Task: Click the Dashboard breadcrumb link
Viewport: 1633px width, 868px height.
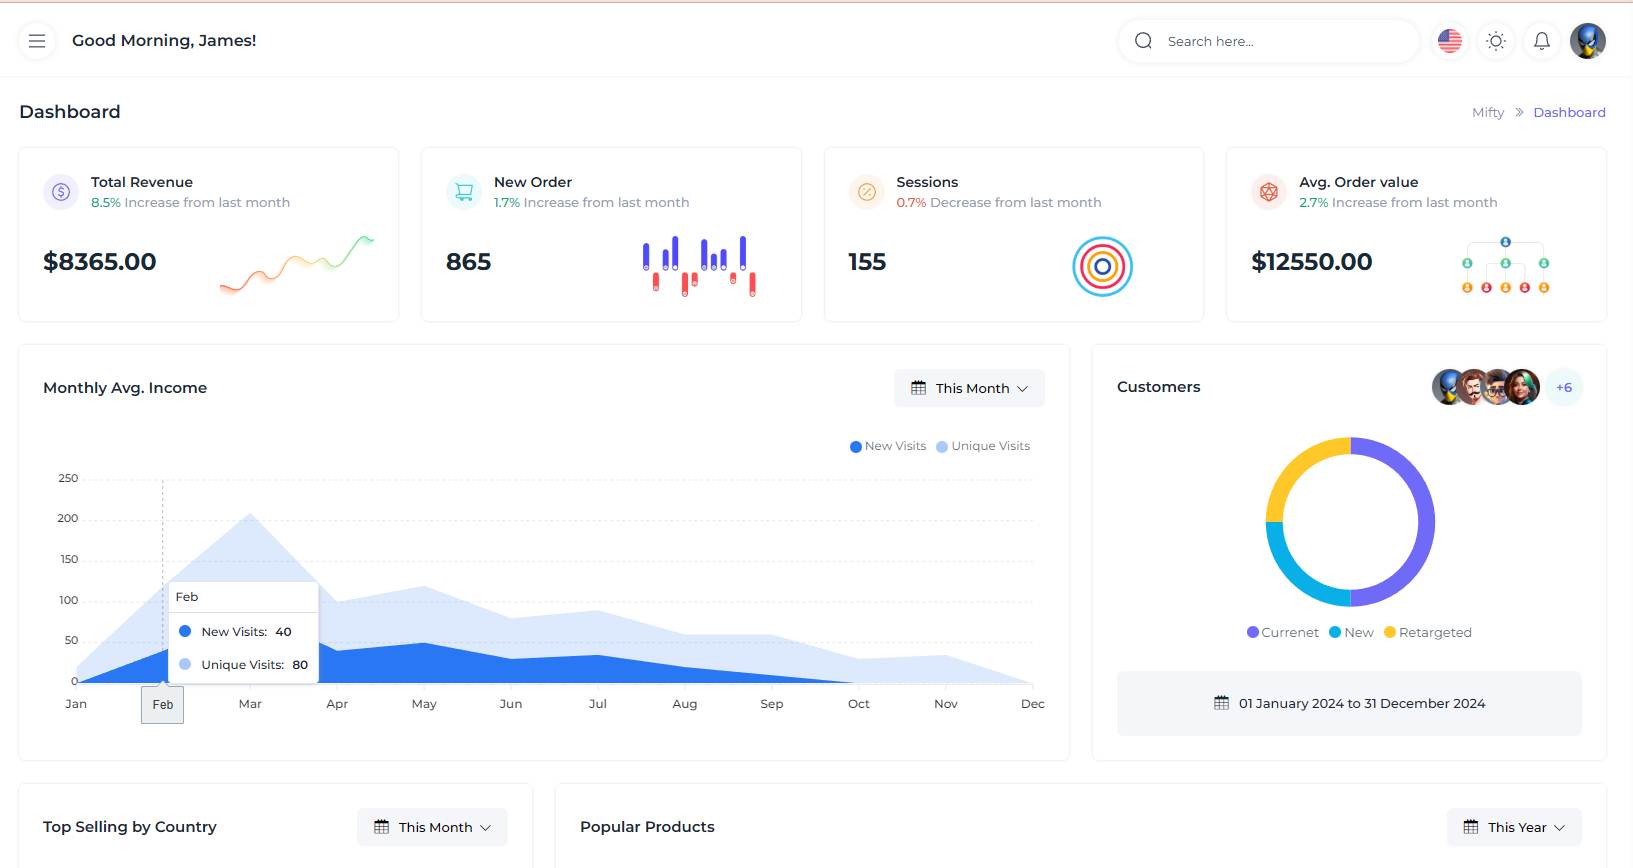Action: pyautogui.click(x=1569, y=113)
